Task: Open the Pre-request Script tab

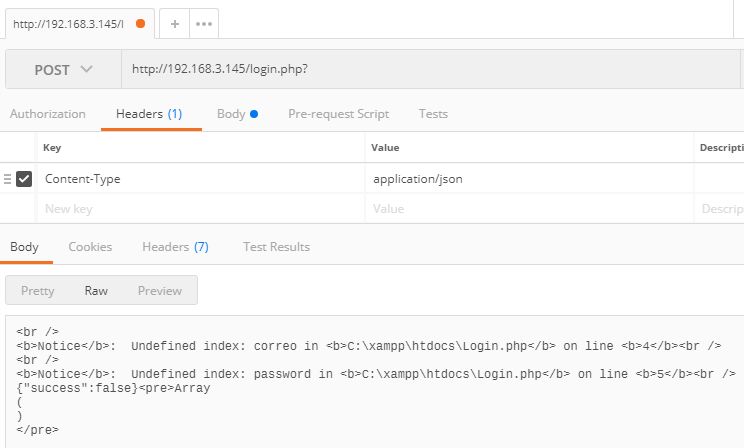Action: [x=338, y=114]
